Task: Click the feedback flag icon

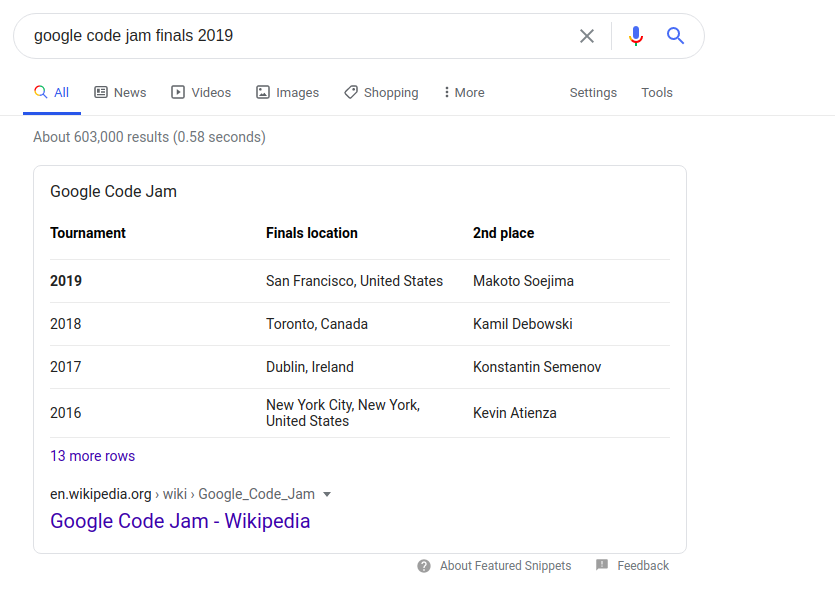Action: click(x=602, y=564)
